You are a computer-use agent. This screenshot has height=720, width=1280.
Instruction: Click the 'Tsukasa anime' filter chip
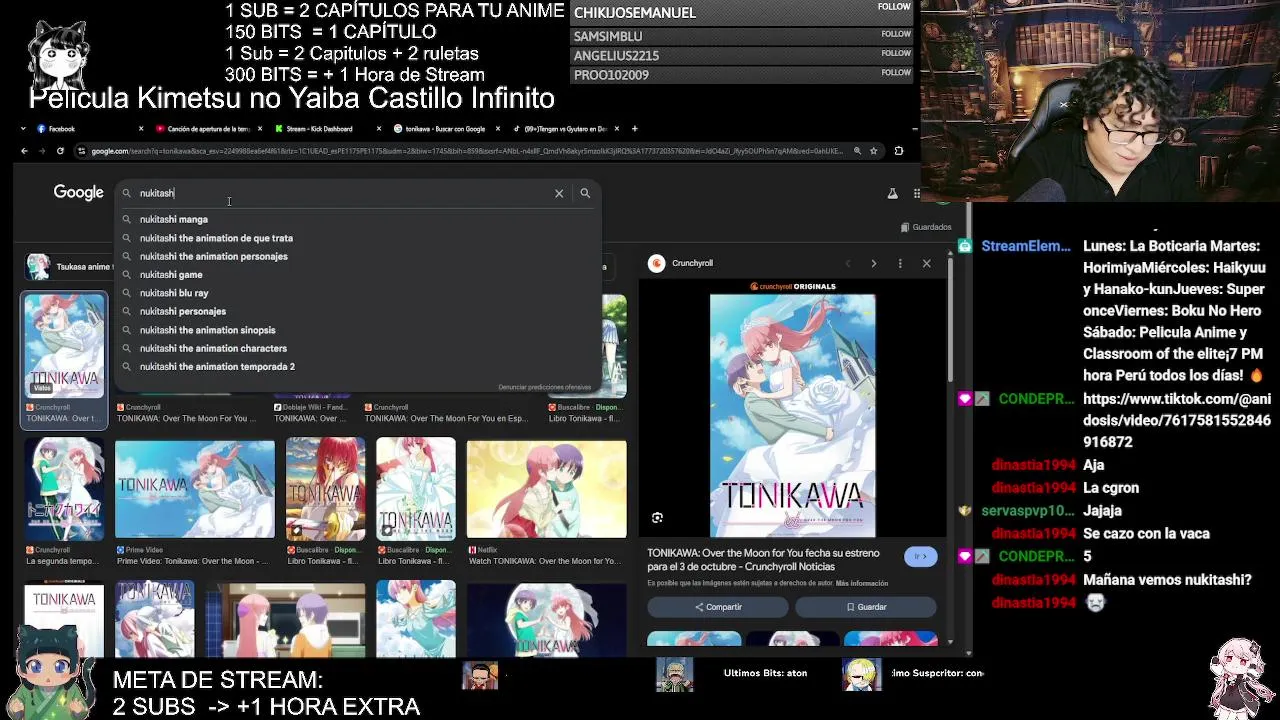click(x=68, y=267)
